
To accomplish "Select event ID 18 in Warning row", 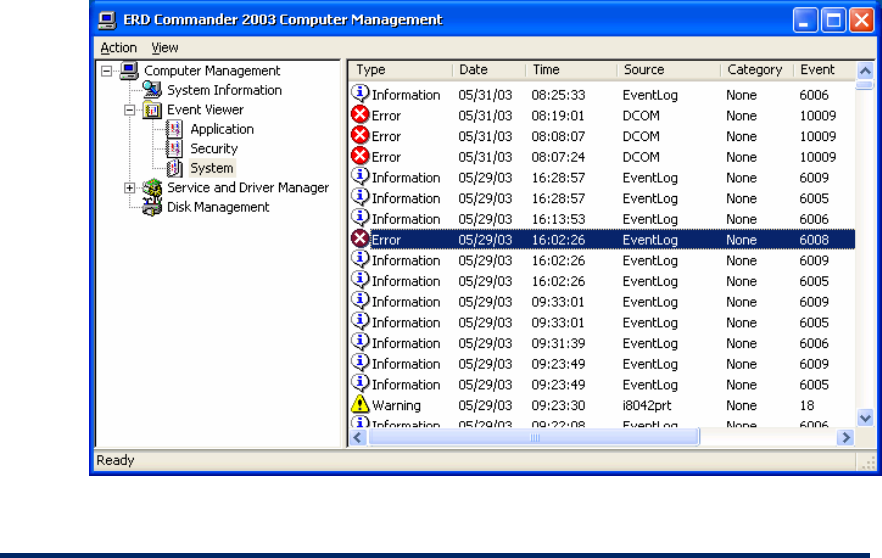I will (x=807, y=406).
